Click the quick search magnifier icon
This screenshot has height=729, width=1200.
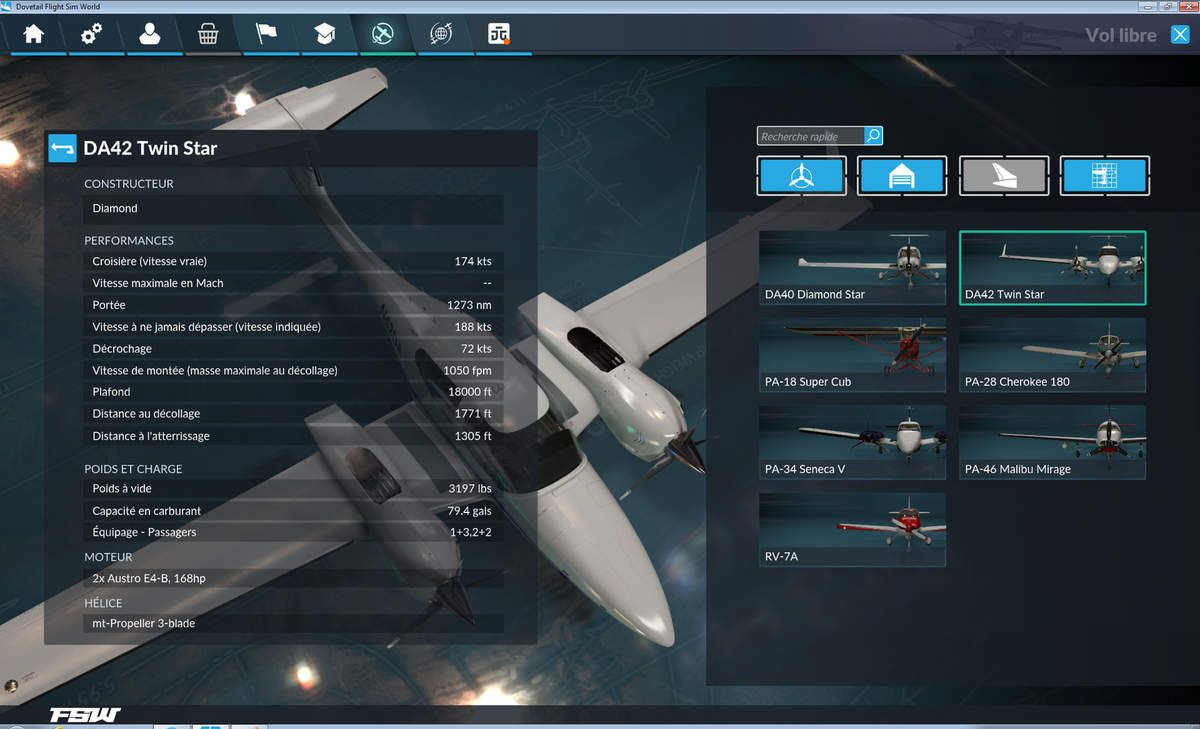[873, 136]
